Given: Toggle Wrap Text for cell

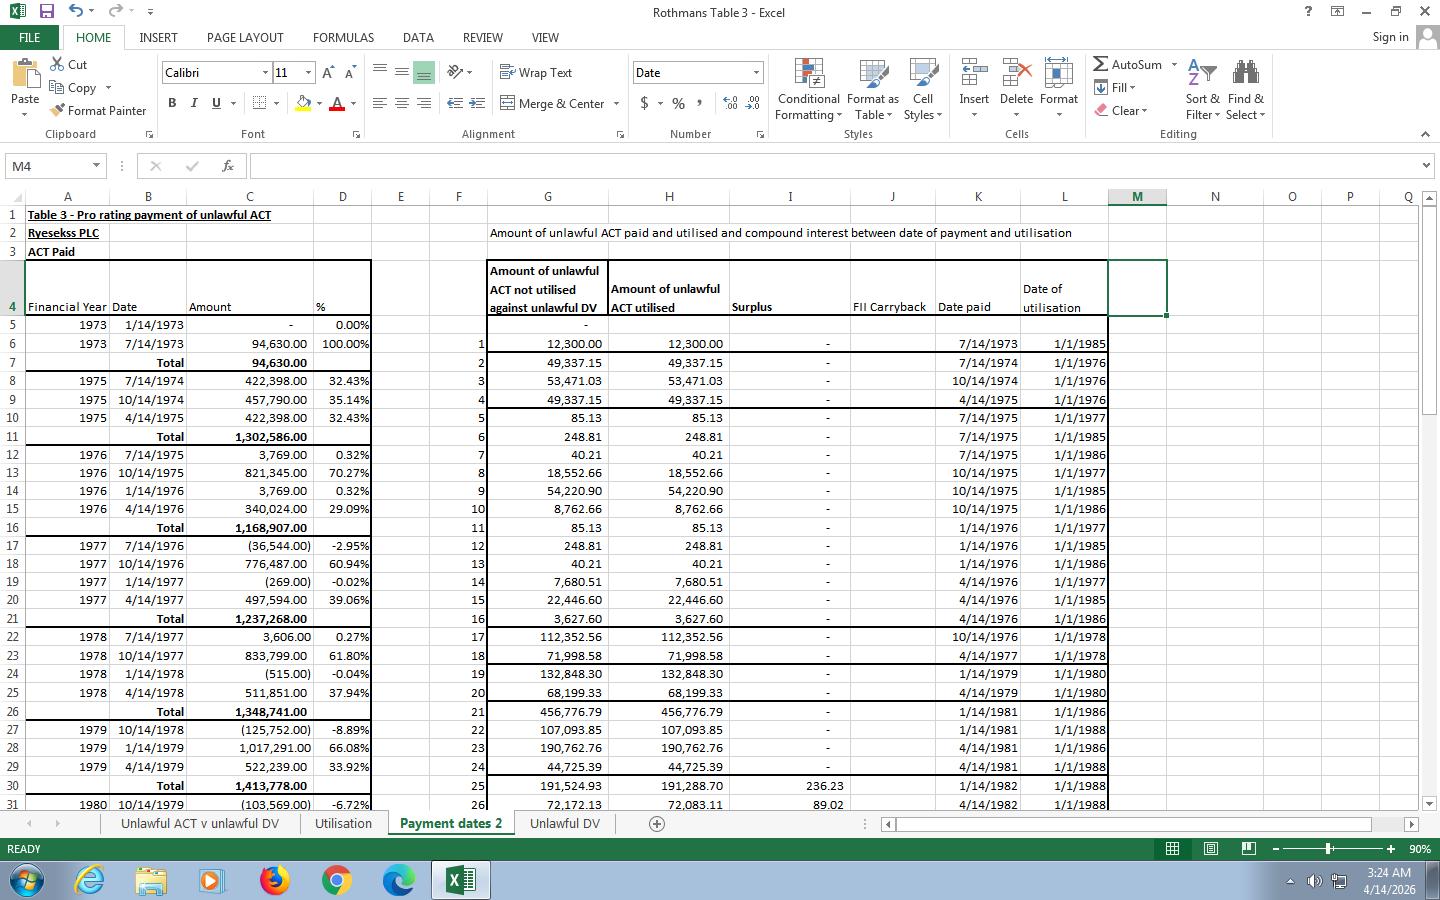Looking at the screenshot, I should tap(535, 72).
